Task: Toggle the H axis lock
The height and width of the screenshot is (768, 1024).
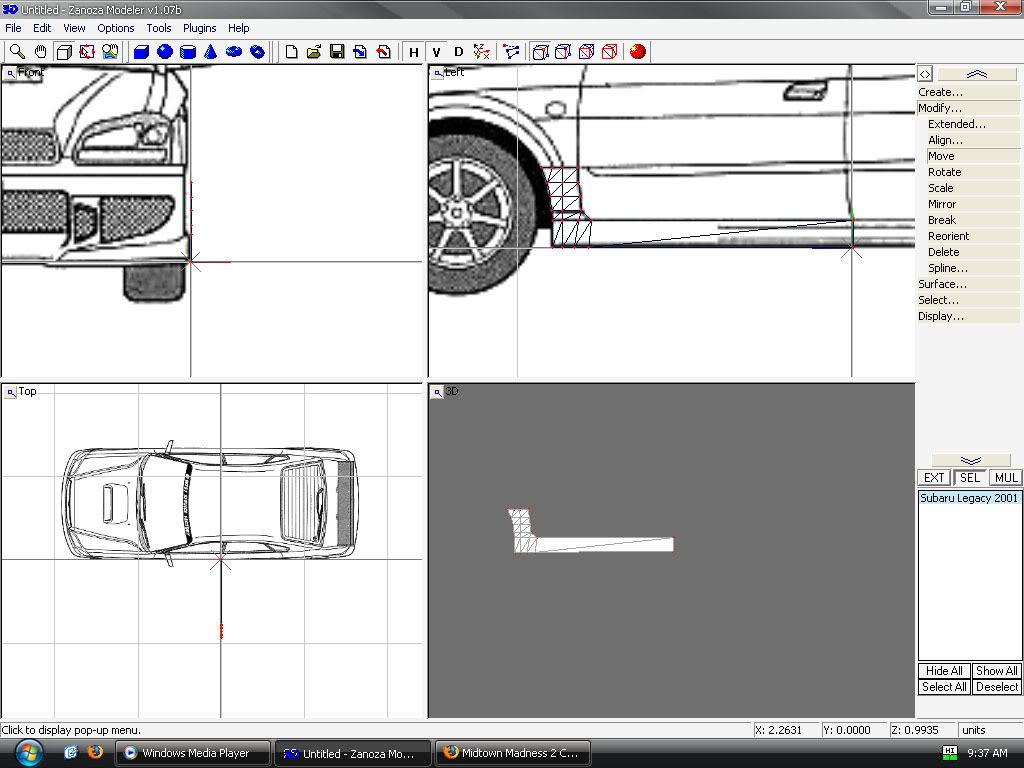Action: click(x=413, y=52)
